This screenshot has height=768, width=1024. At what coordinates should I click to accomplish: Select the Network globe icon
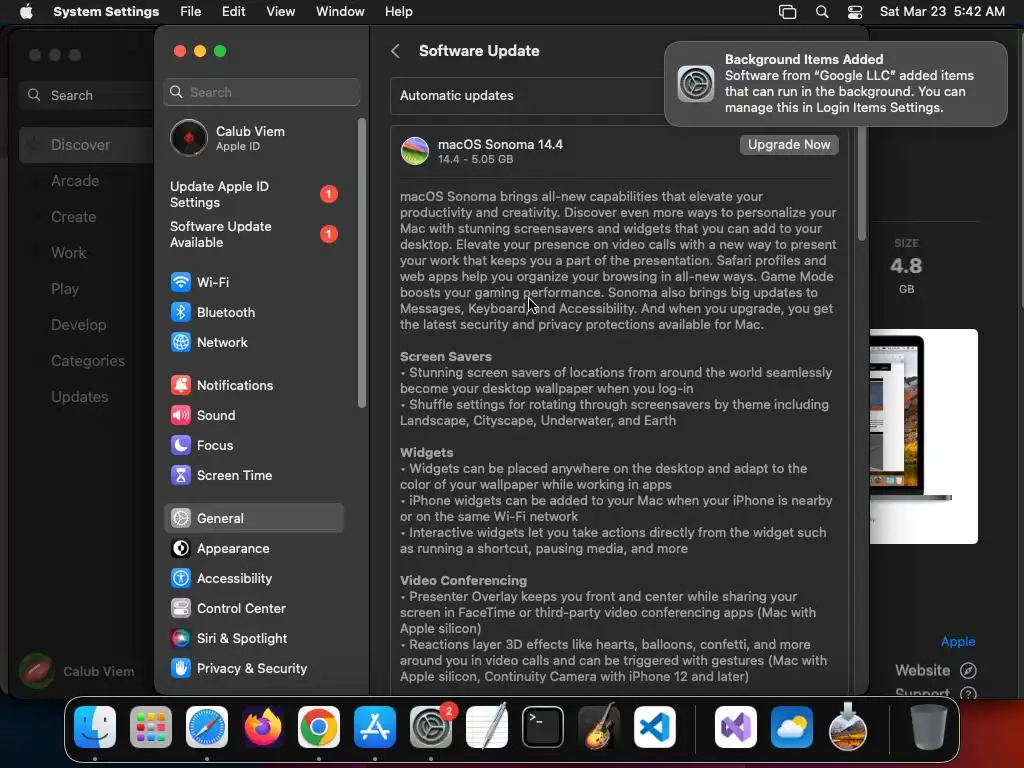click(181, 342)
